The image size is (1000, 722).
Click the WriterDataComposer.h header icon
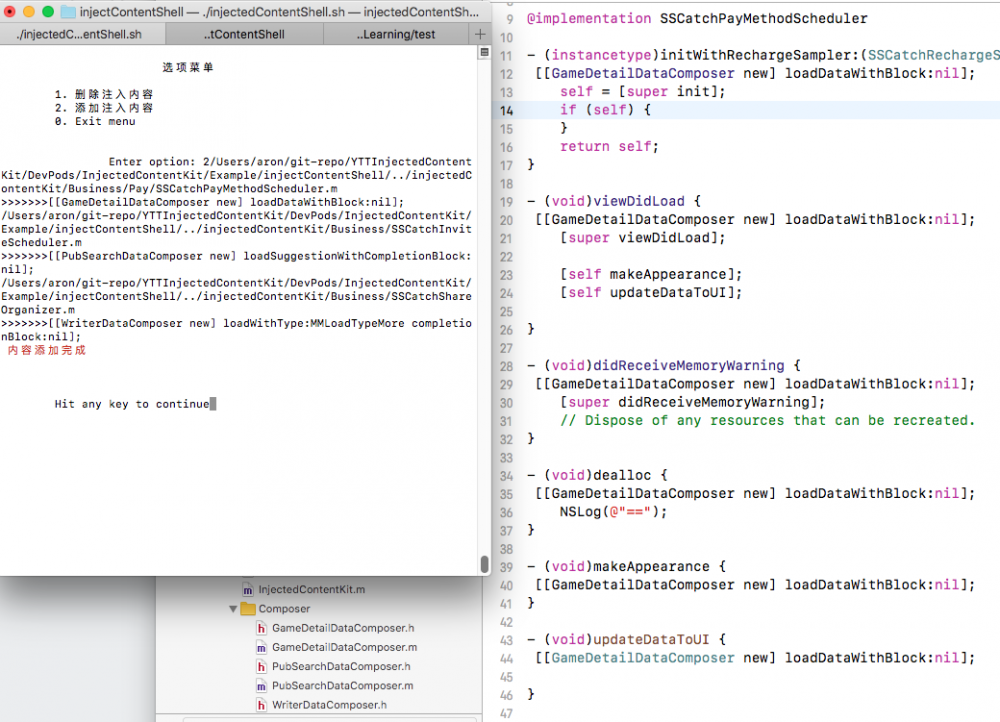(x=261, y=705)
